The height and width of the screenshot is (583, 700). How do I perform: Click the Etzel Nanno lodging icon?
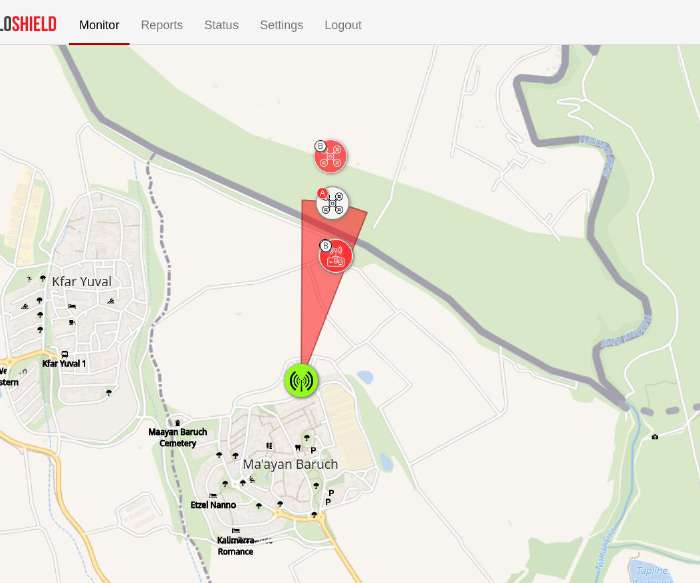click(213, 495)
